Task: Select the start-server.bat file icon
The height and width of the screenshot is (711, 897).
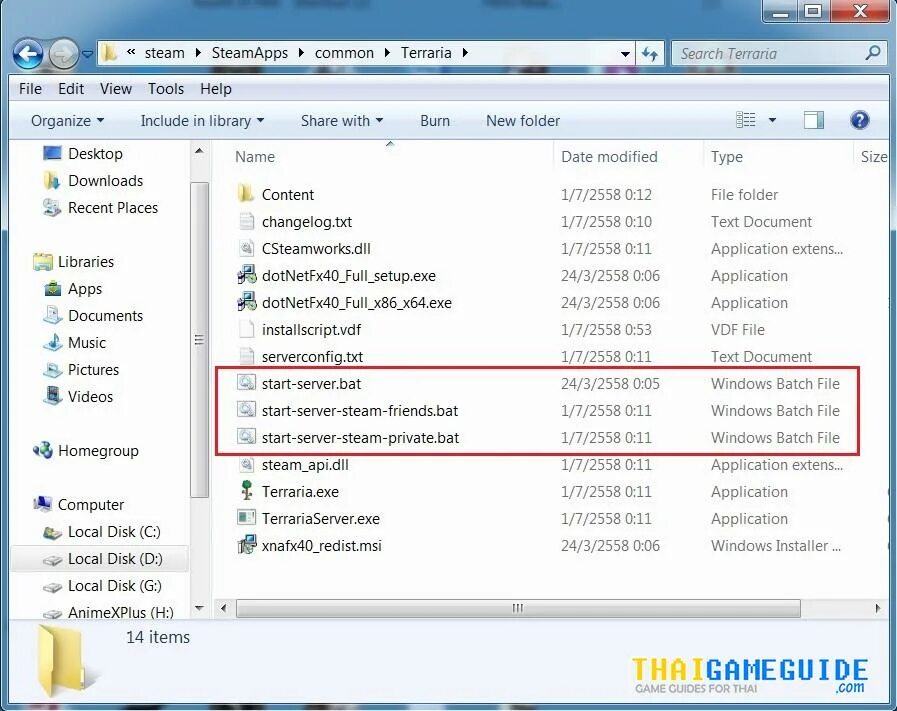Action: (x=246, y=383)
